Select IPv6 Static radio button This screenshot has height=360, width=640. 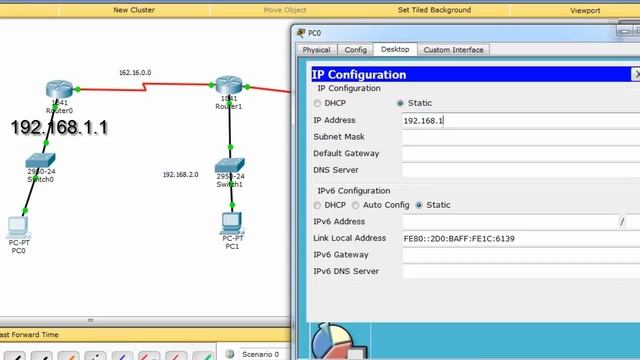419,205
